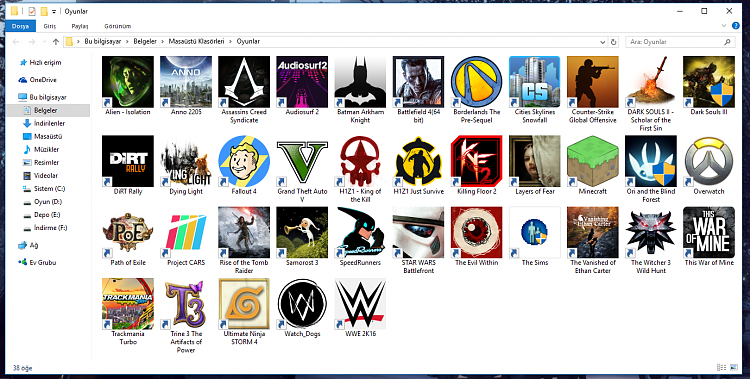Select This War of Mine icon
Screen dimensions: 750x379
(x=709, y=233)
